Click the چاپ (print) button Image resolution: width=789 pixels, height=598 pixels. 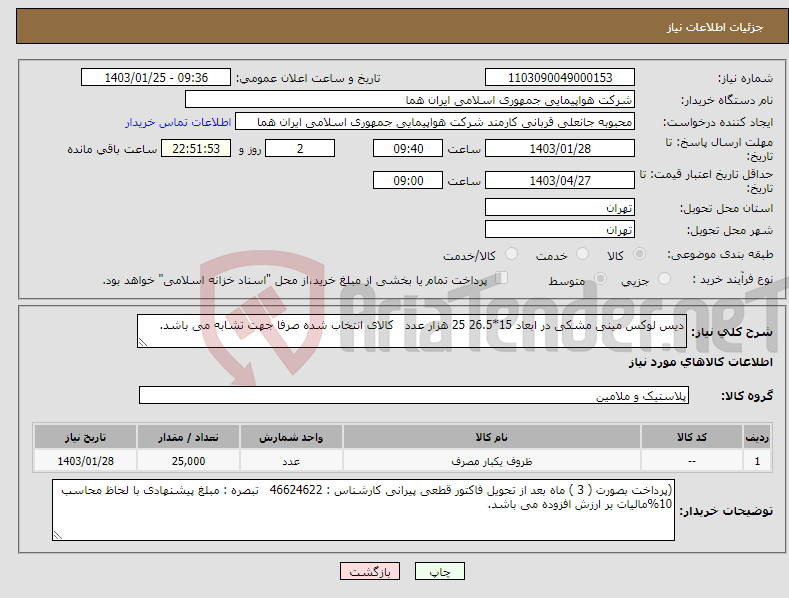coord(439,571)
